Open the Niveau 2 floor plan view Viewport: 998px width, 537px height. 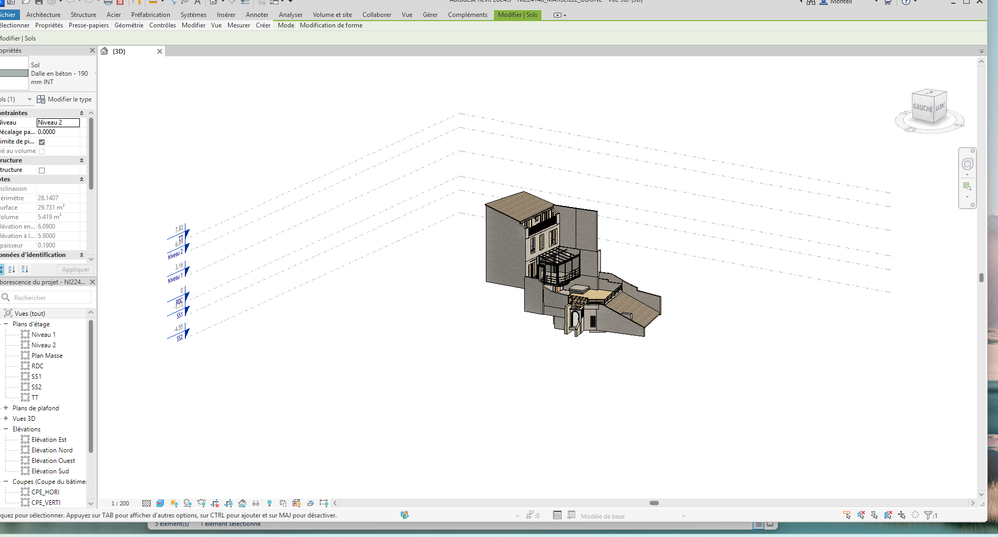[x=43, y=345]
